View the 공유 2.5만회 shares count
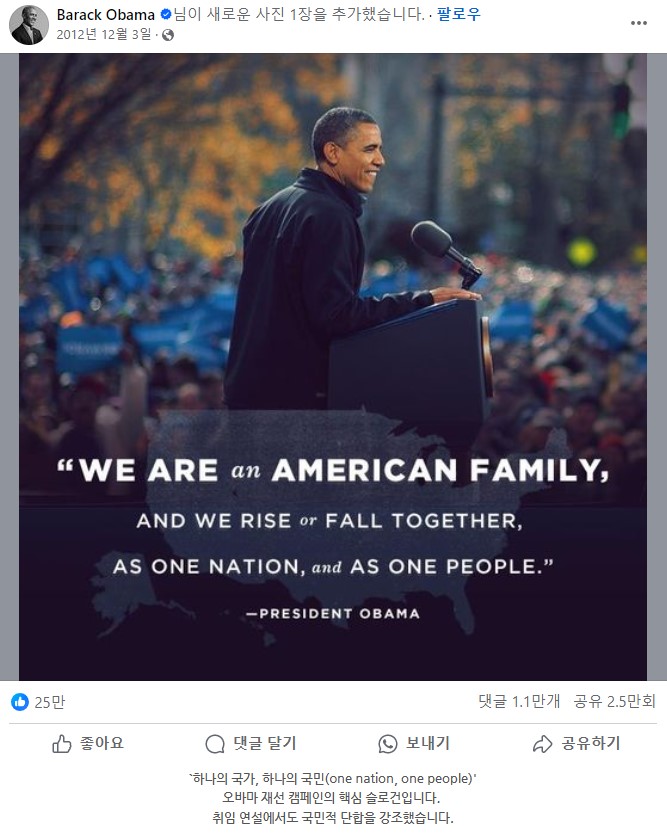This screenshot has height=840, width=667. [614, 701]
